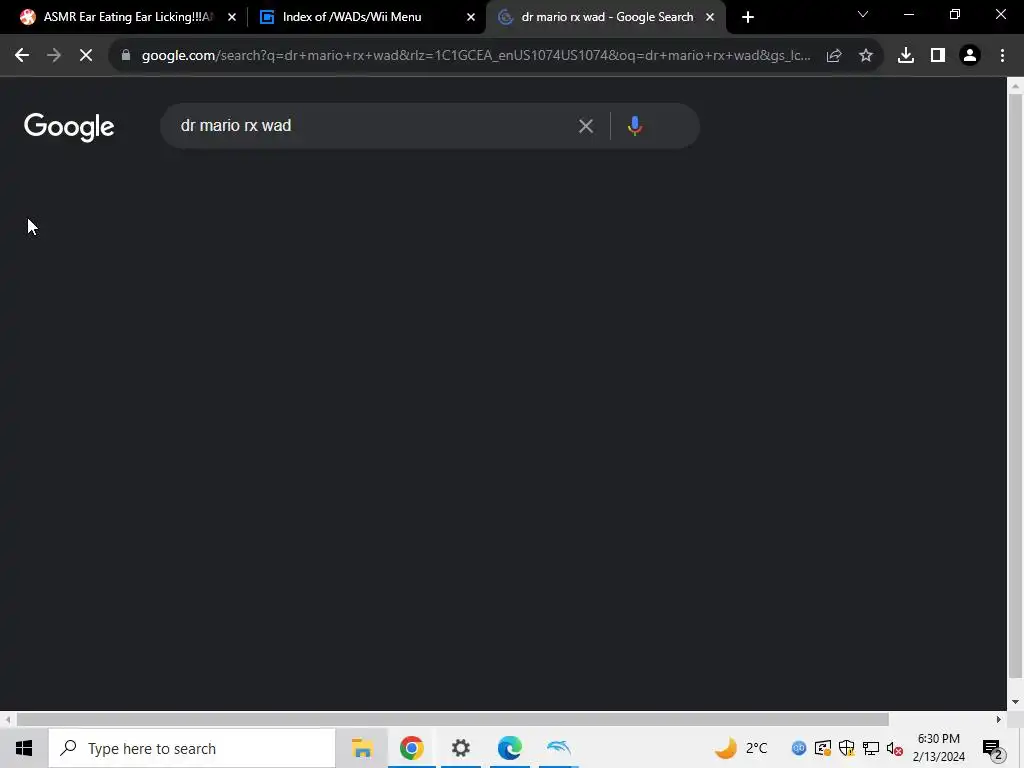Open Chrome from the taskbar
The image size is (1024, 768).
coord(411,748)
